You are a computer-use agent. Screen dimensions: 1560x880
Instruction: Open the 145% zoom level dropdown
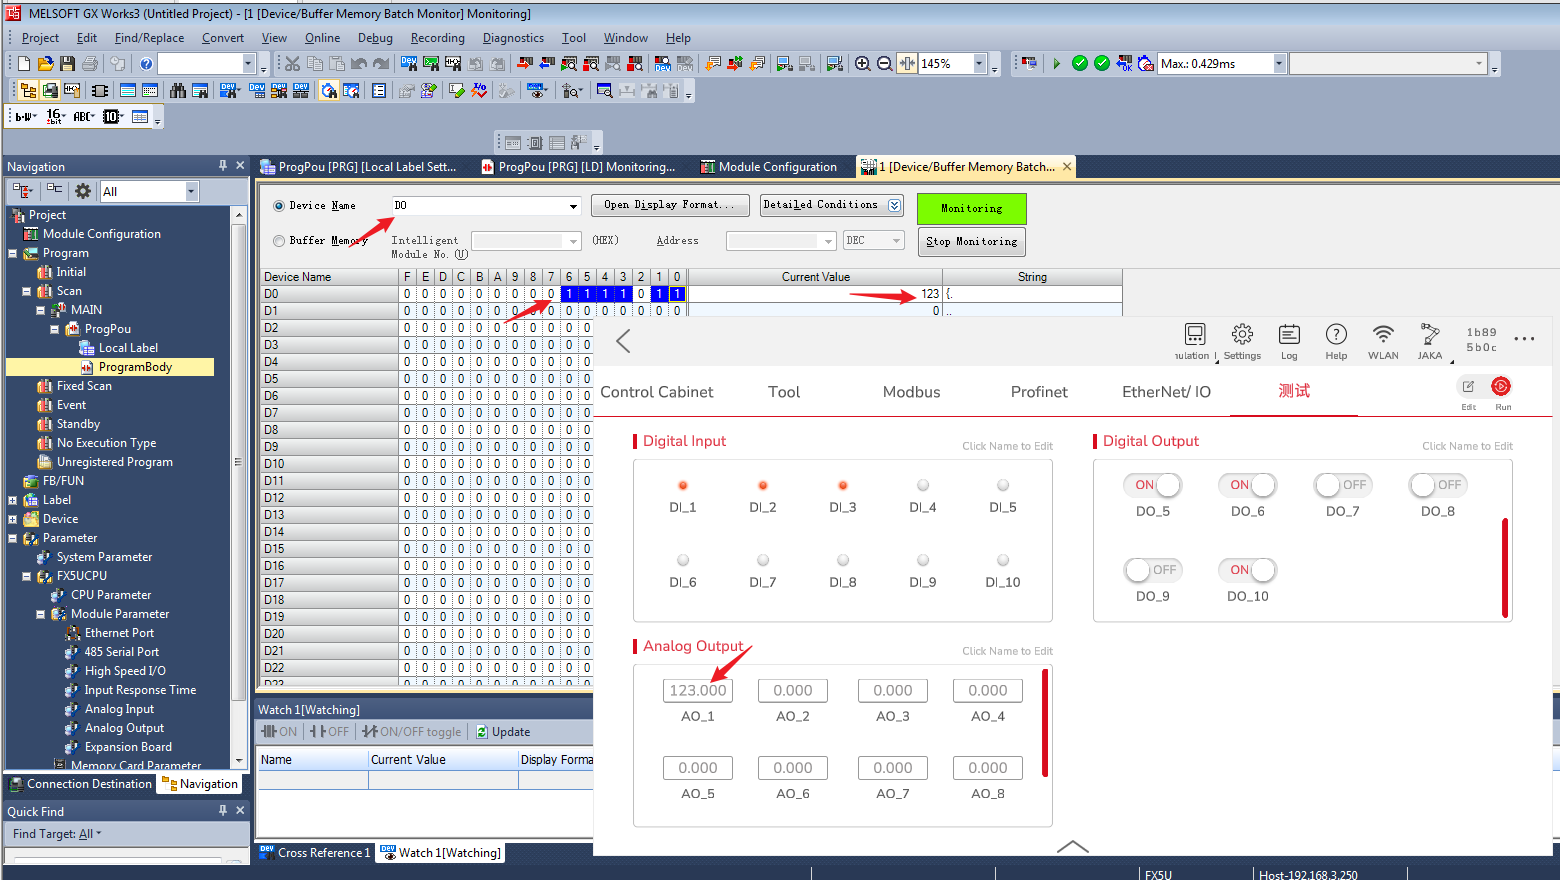coord(978,64)
